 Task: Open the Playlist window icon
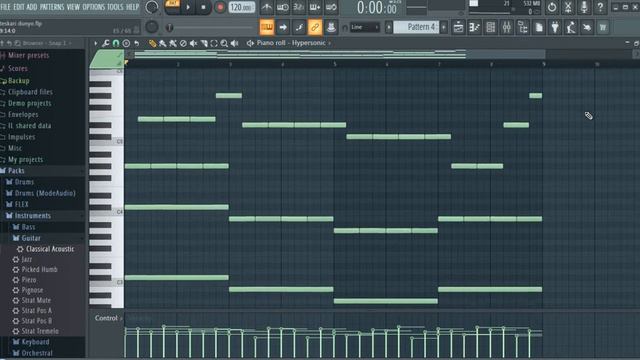[x=458, y=27]
